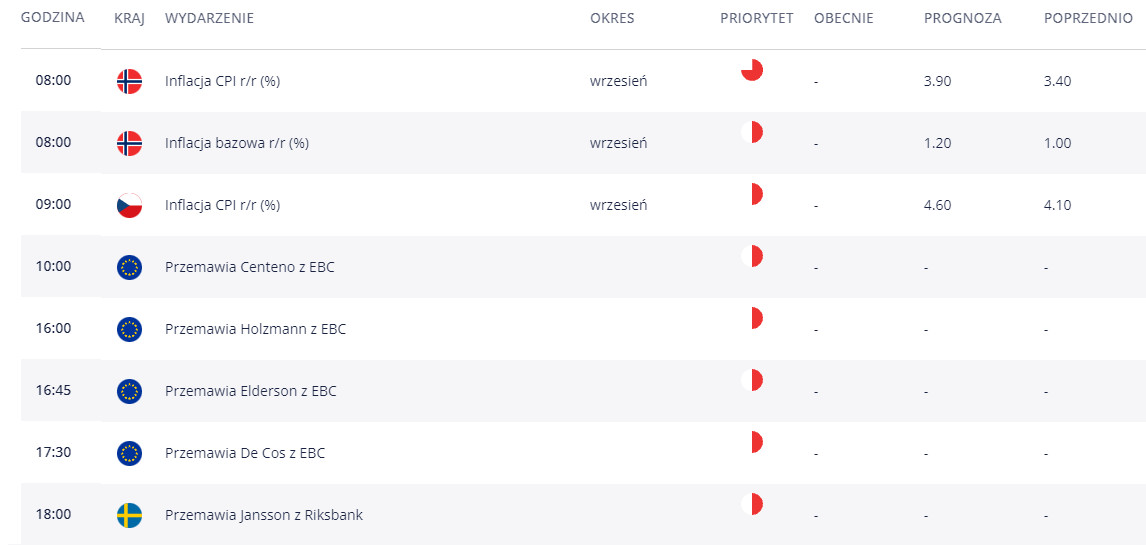Click the 16:45 time cell
This screenshot has height=545, width=1146.
pos(53,391)
